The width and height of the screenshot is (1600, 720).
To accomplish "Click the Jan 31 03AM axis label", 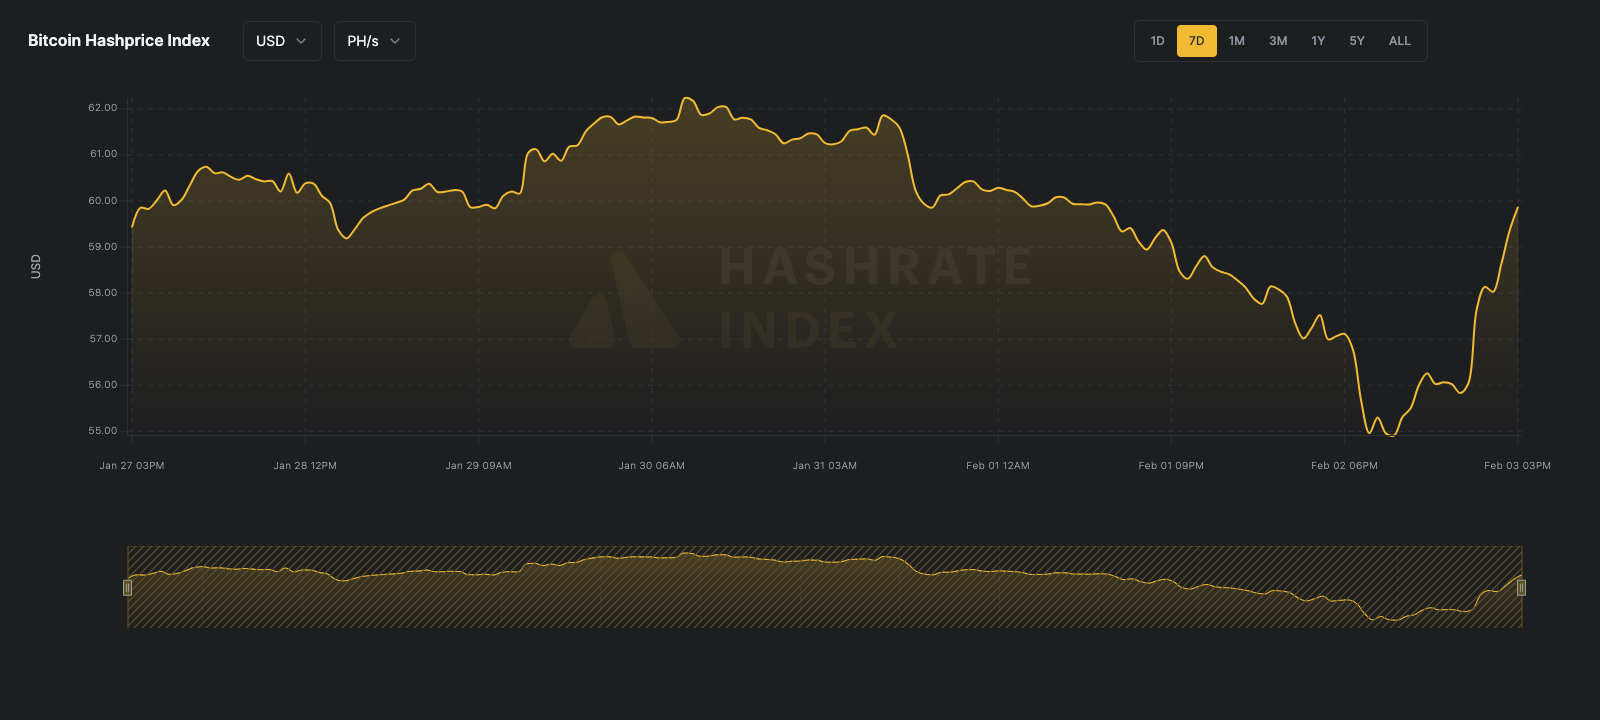I will coord(825,466).
